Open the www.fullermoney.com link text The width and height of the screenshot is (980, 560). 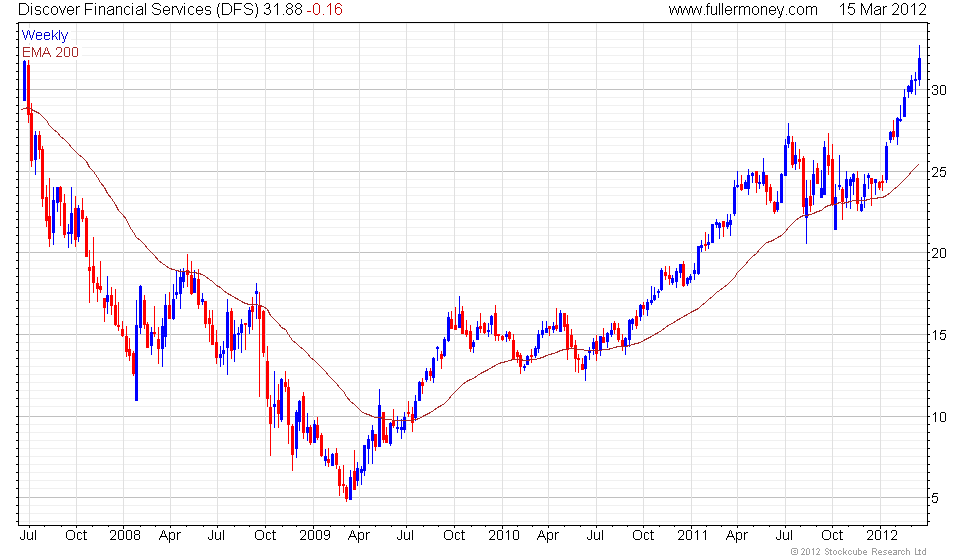pos(743,9)
